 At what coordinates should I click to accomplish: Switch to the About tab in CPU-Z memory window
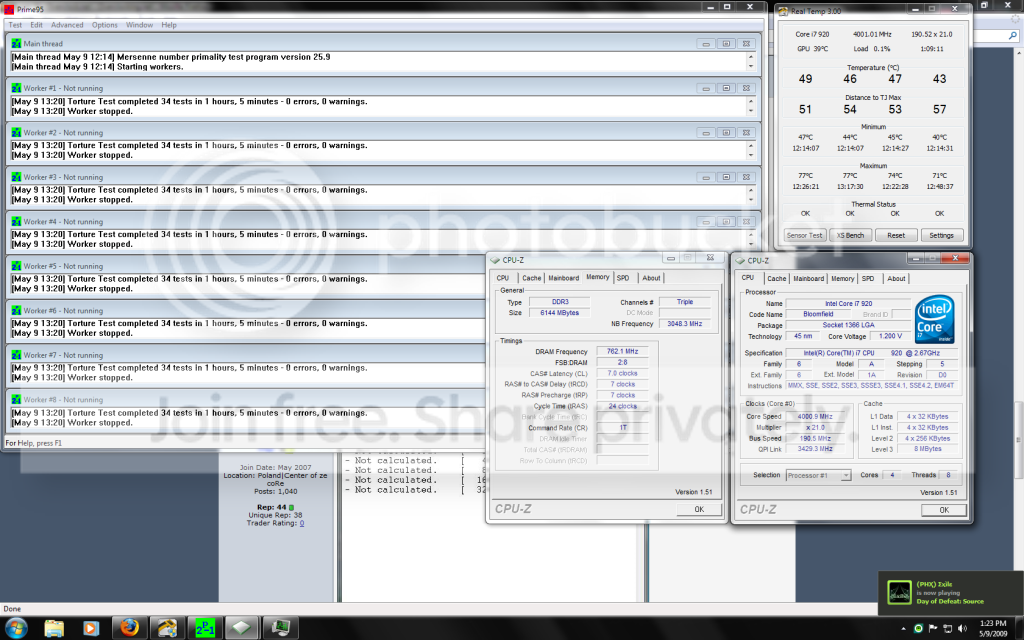(651, 278)
